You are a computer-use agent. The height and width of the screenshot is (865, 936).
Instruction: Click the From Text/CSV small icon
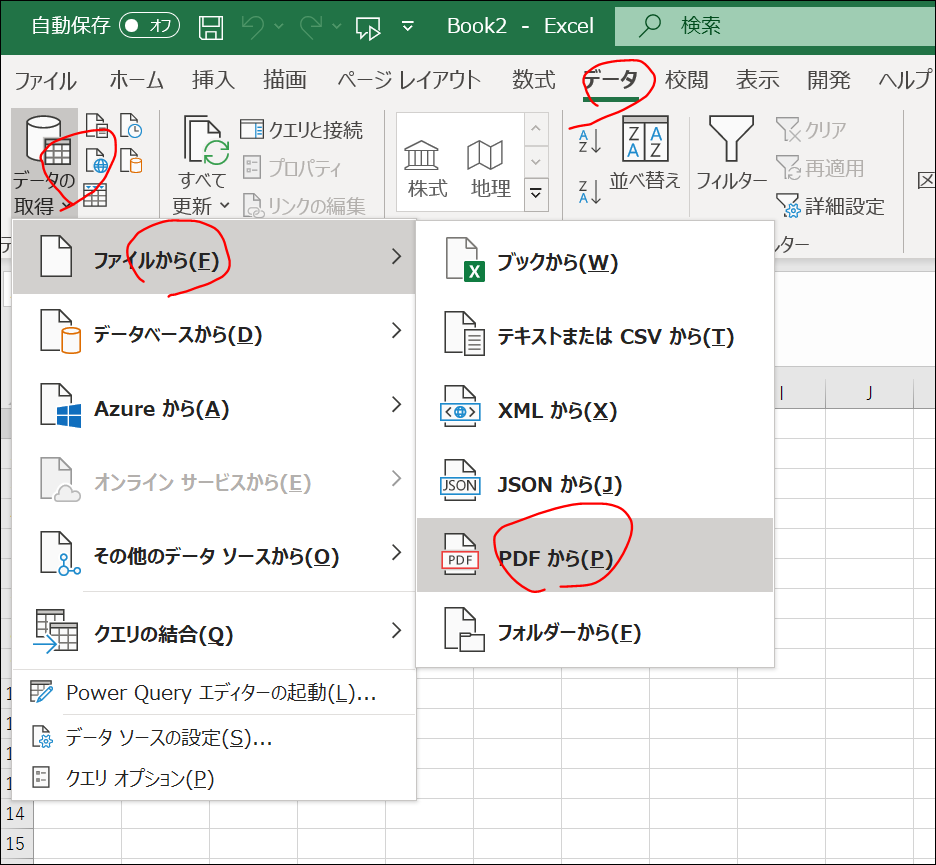click(97, 125)
